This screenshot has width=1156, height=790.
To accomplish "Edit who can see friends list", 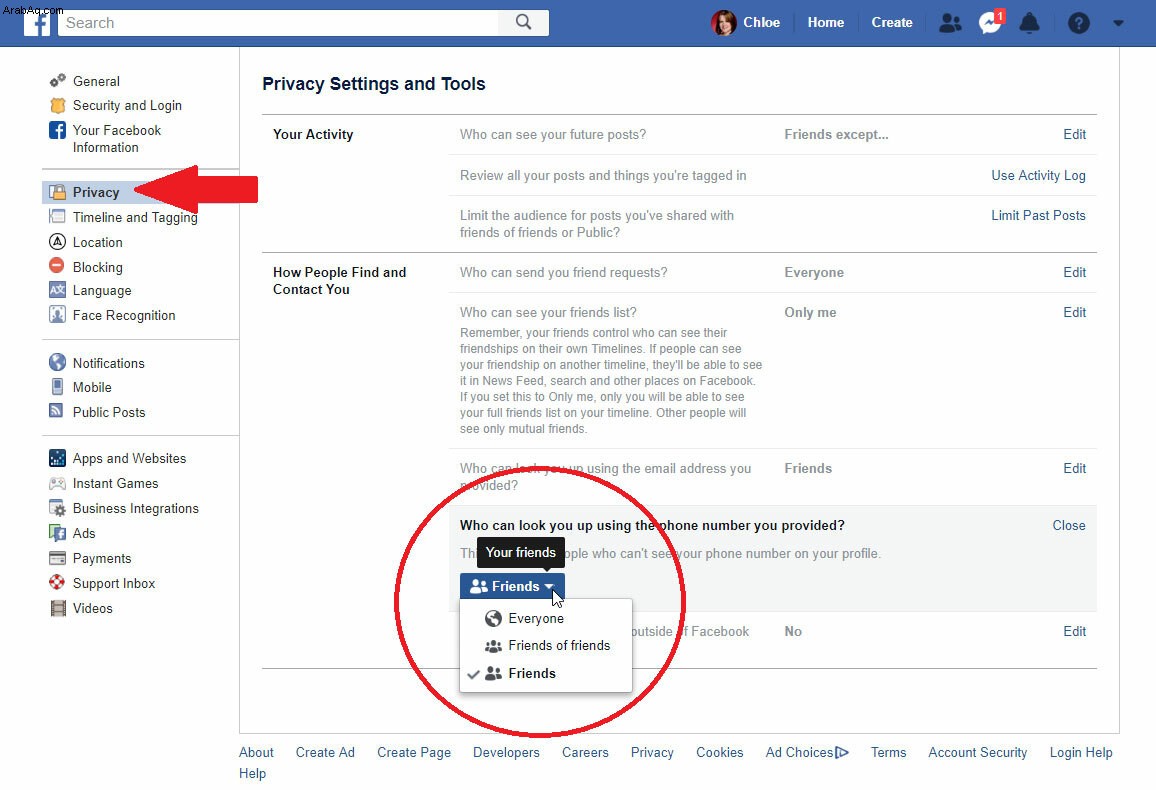I will coord(1074,312).
